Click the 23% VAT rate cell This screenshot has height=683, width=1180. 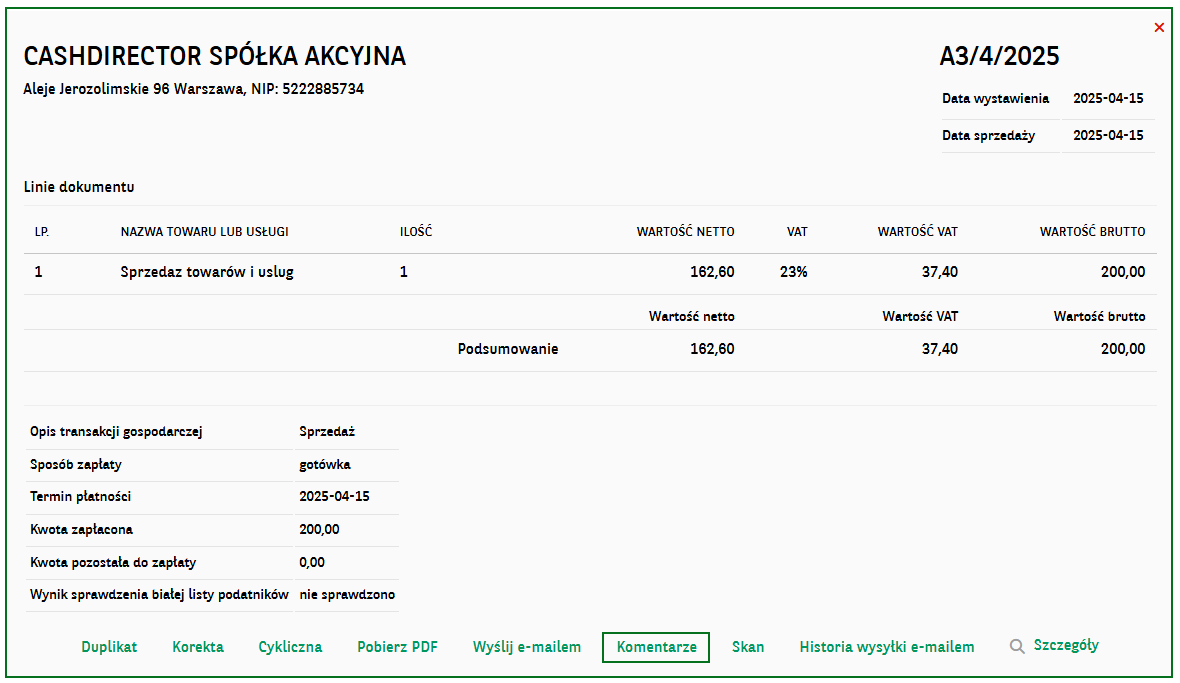point(793,272)
